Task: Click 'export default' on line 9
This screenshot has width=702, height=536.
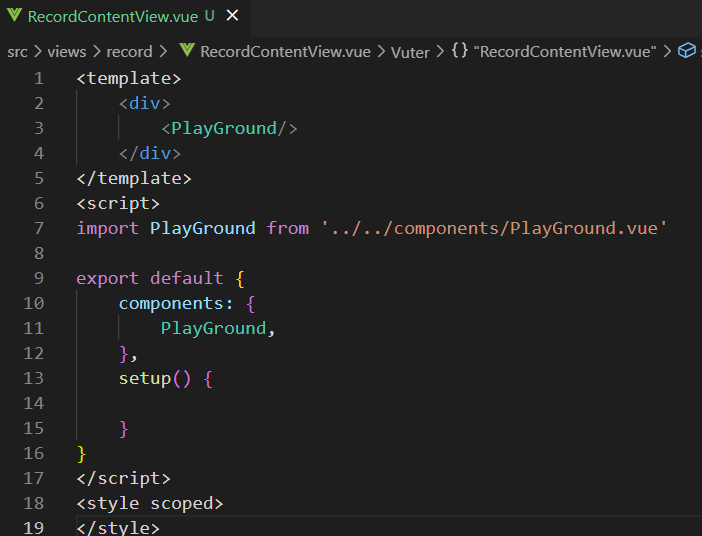Action: pos(150,279)
